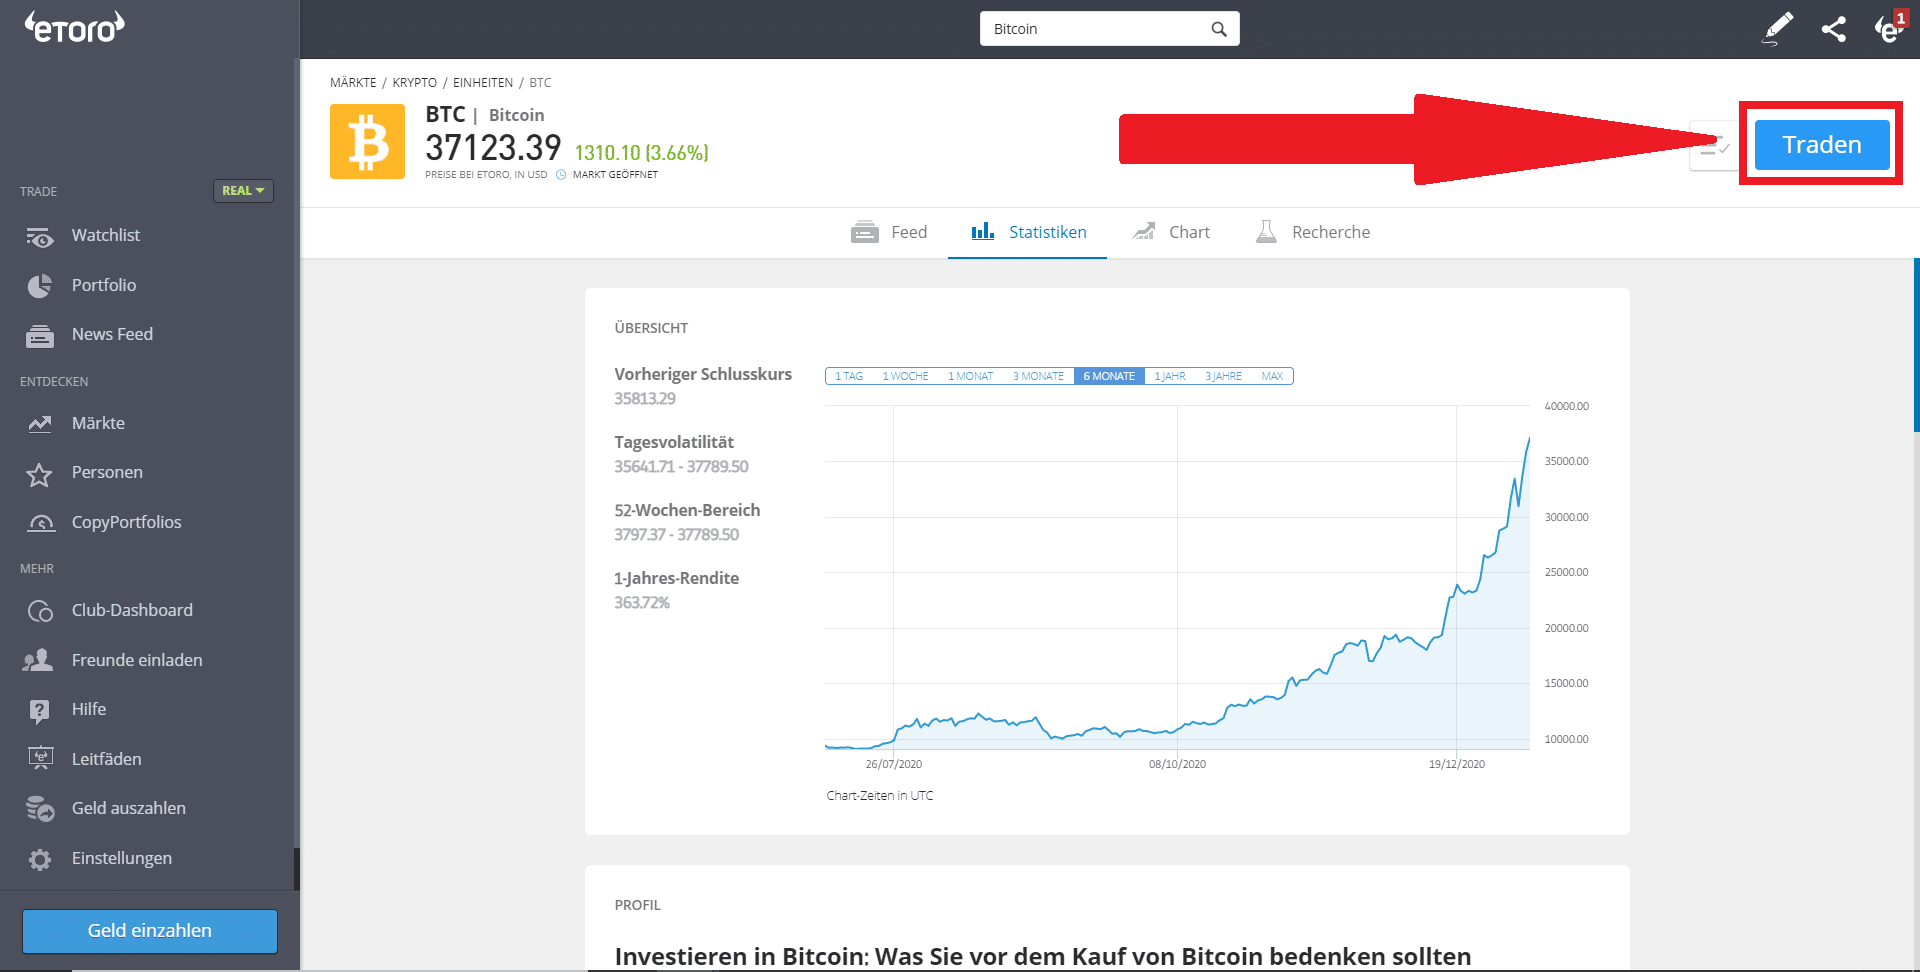Click the Personen star icon

39,474
